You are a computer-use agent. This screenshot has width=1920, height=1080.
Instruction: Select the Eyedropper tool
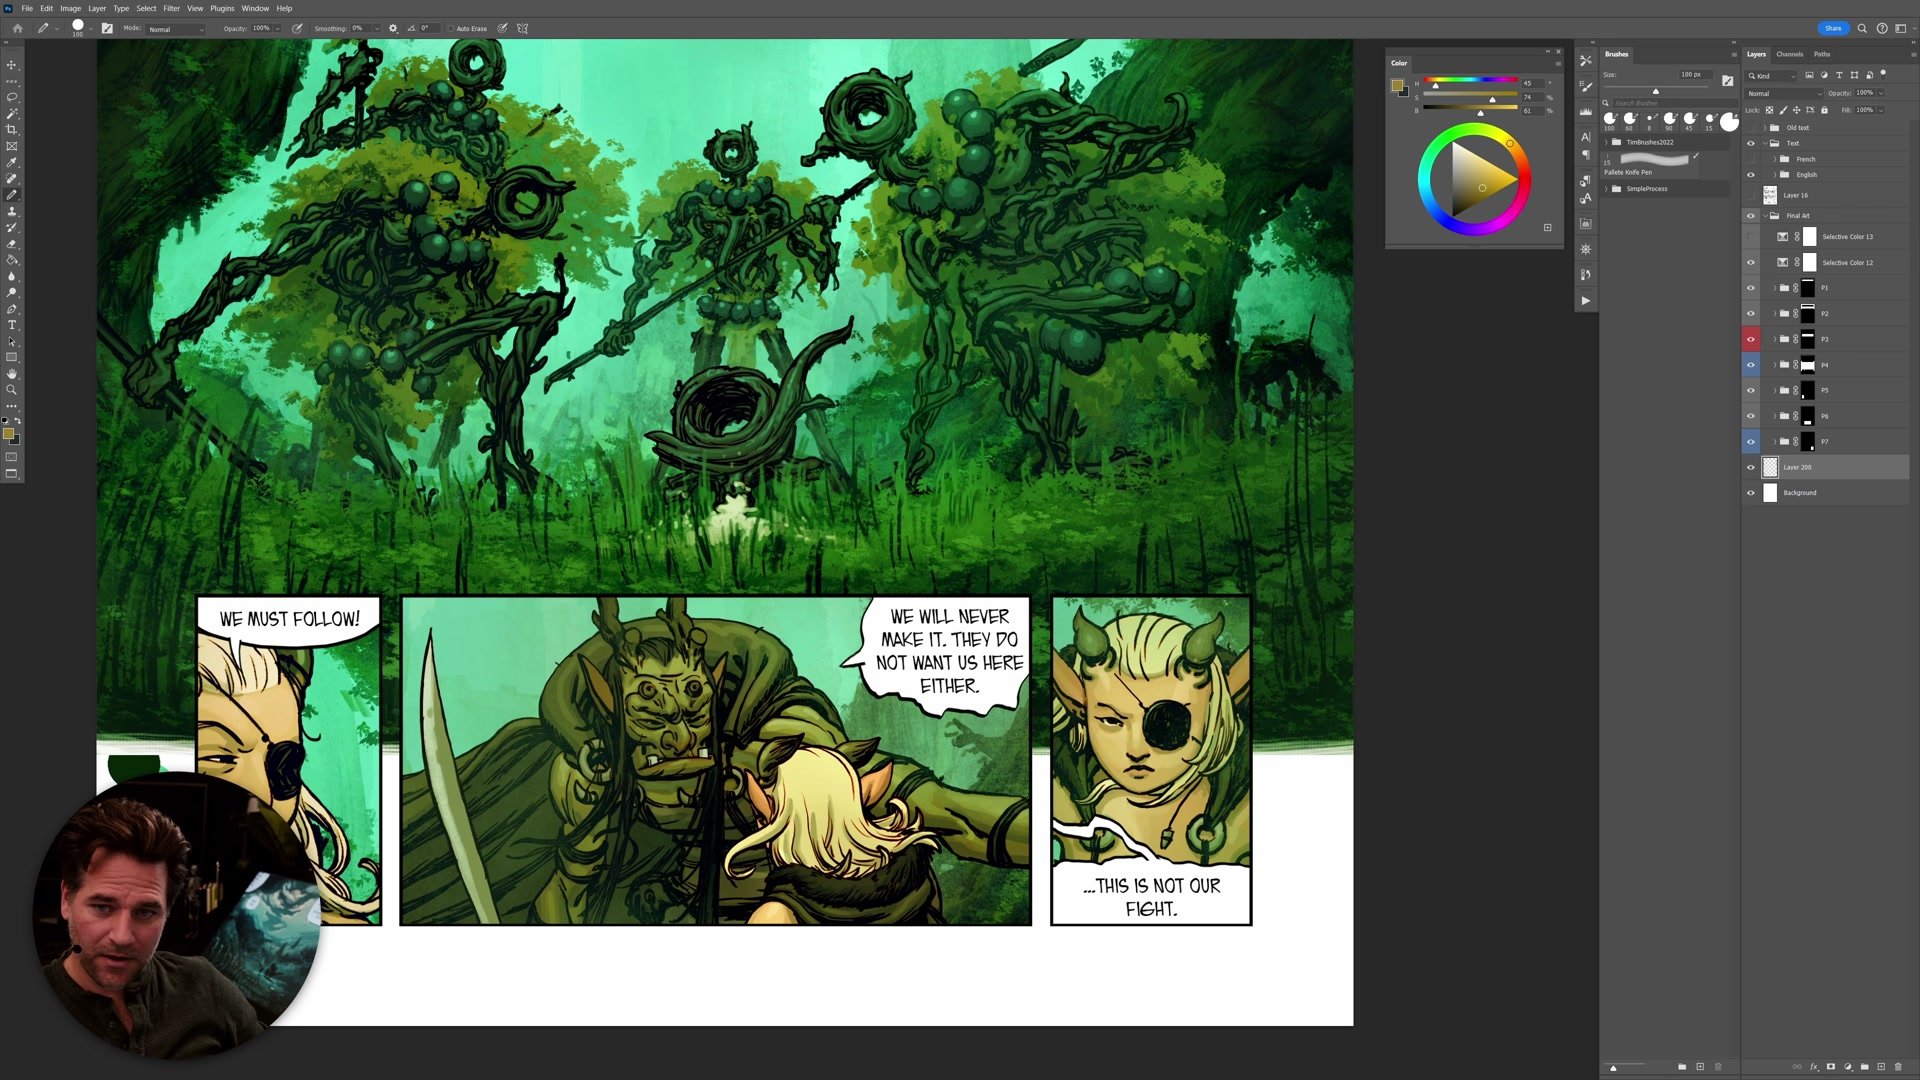(x=12, y=162)
